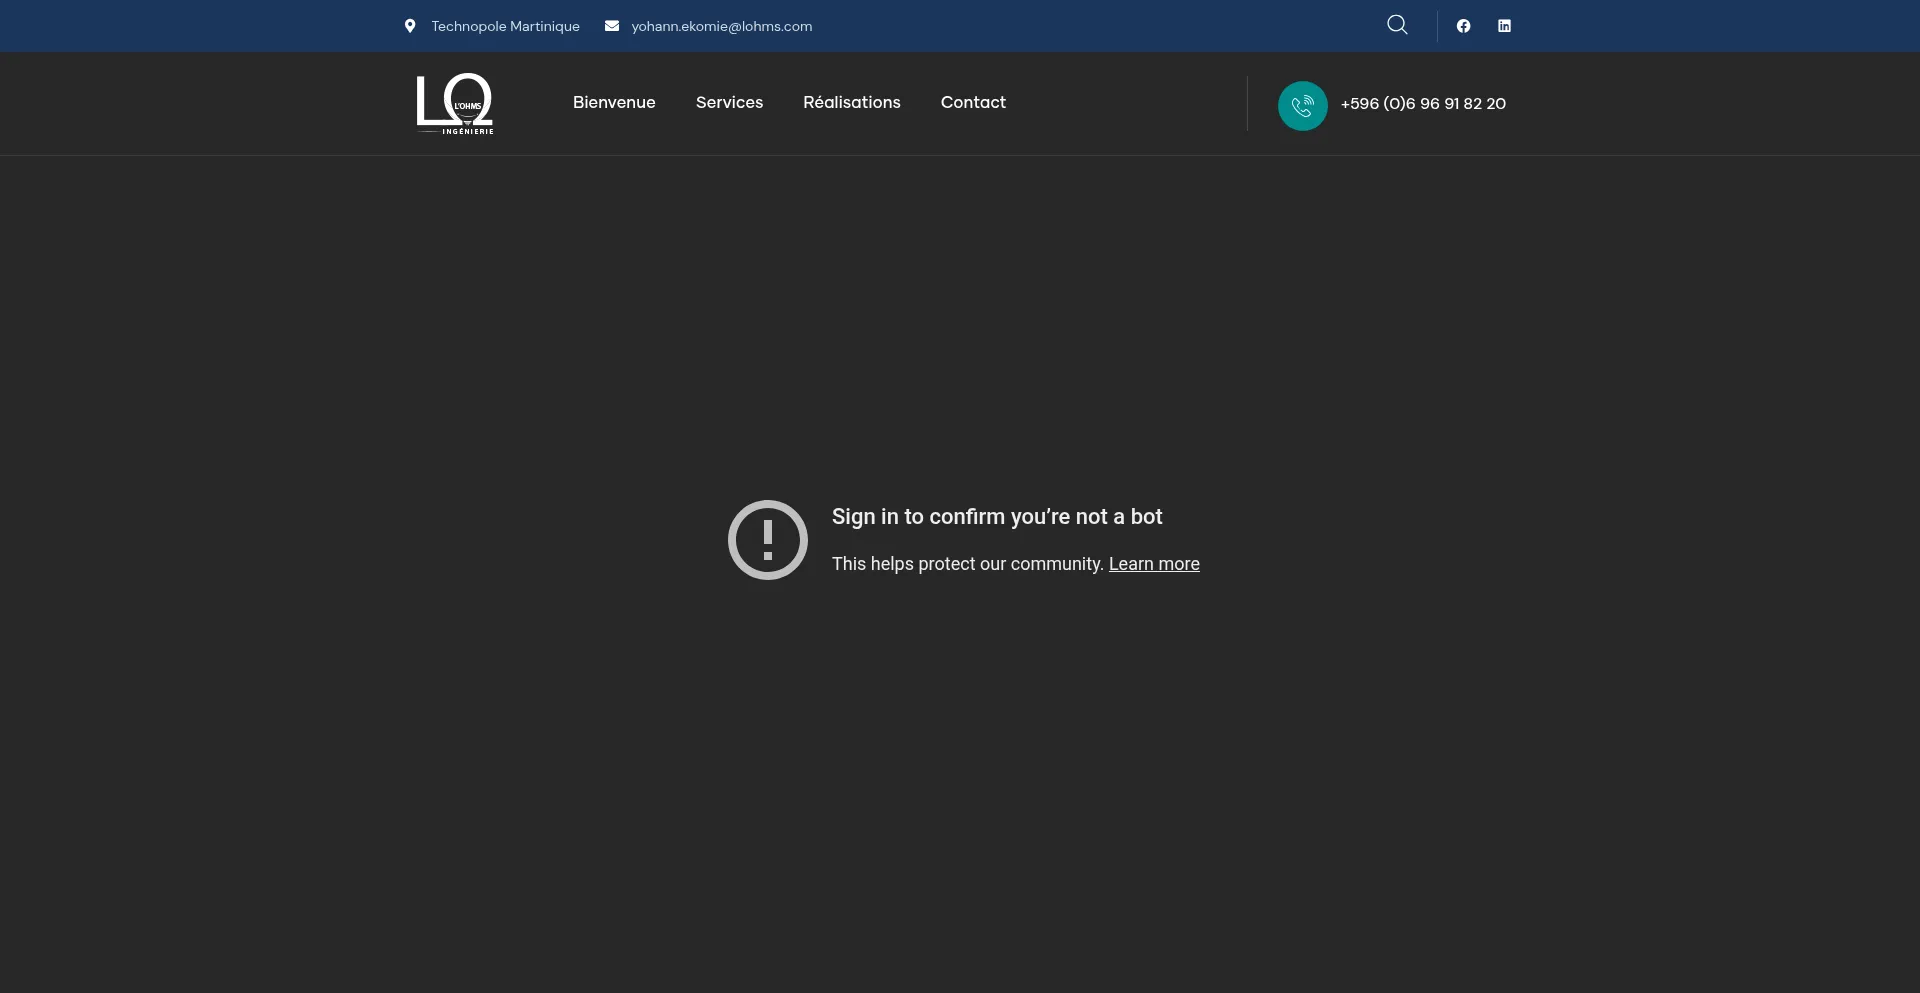The height and width of the screenshot is (993, 1920).
Task: Open the LinkedIn social icon
Action: pos(1504,26)
